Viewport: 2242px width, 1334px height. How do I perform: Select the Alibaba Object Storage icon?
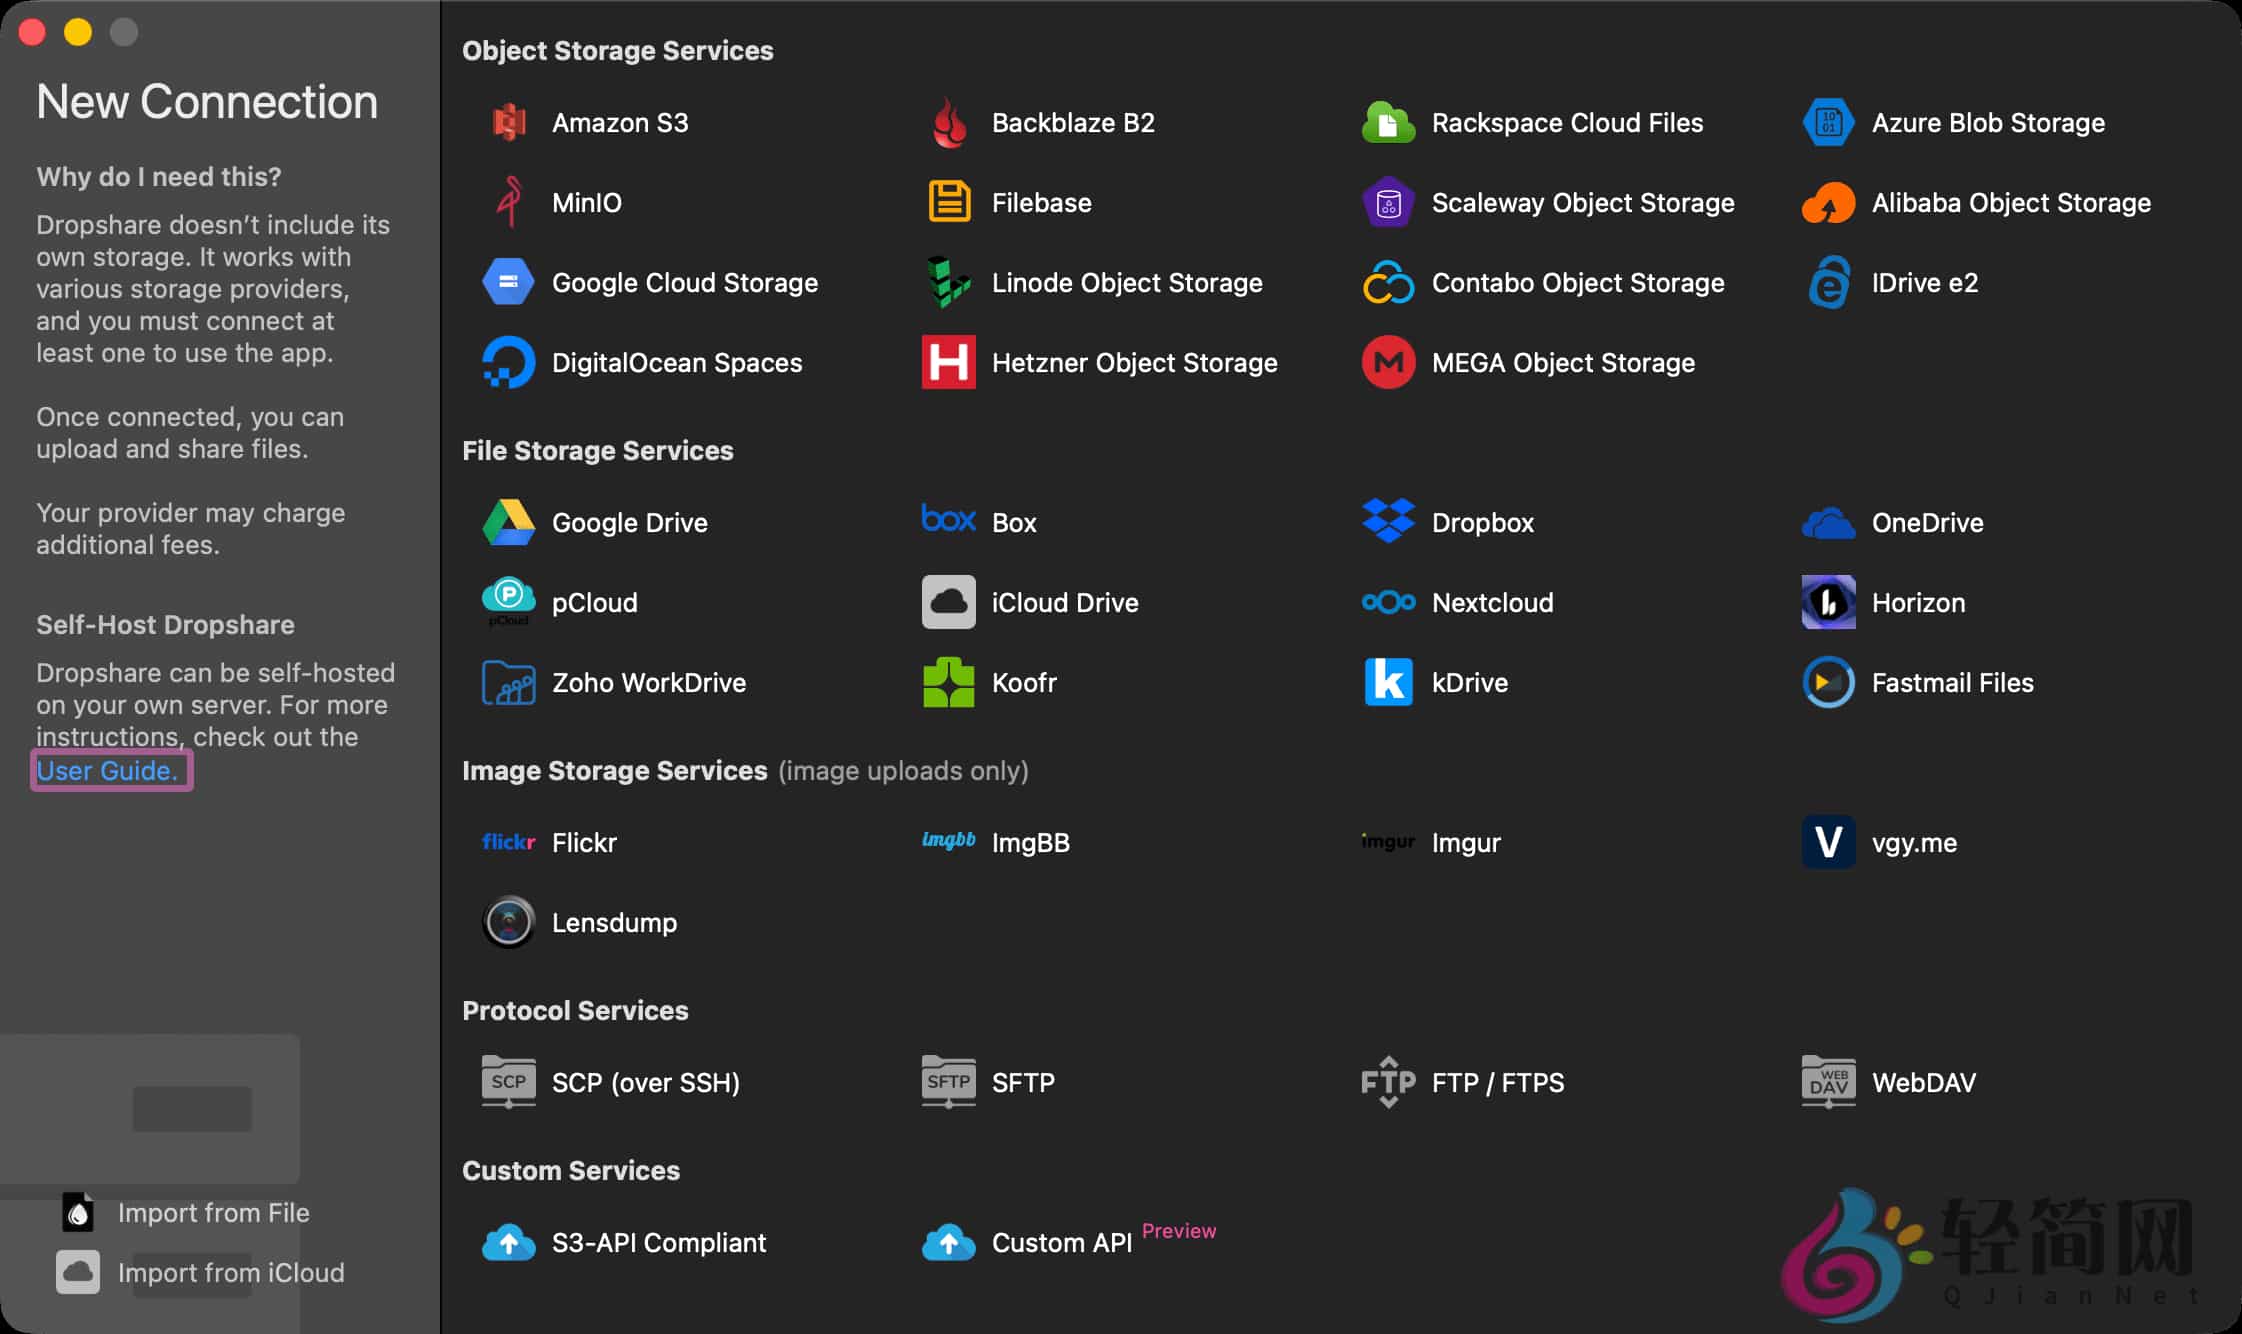pos(1828,203)
